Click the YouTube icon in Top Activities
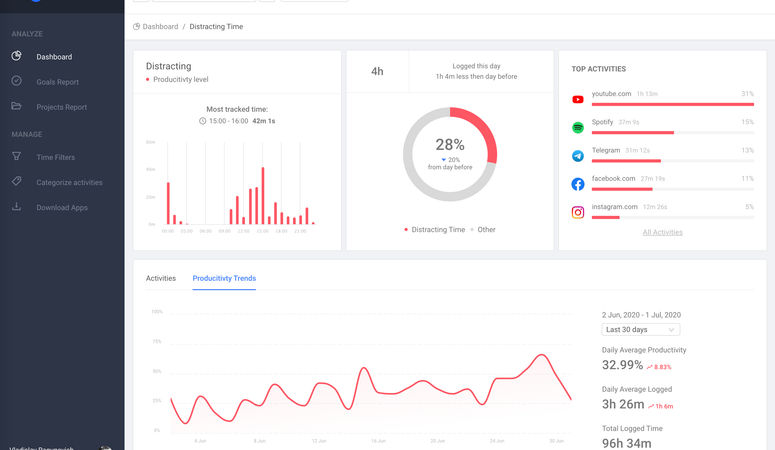Image resolution: width=775 pixels, height=450 pixels. (578, 99)
